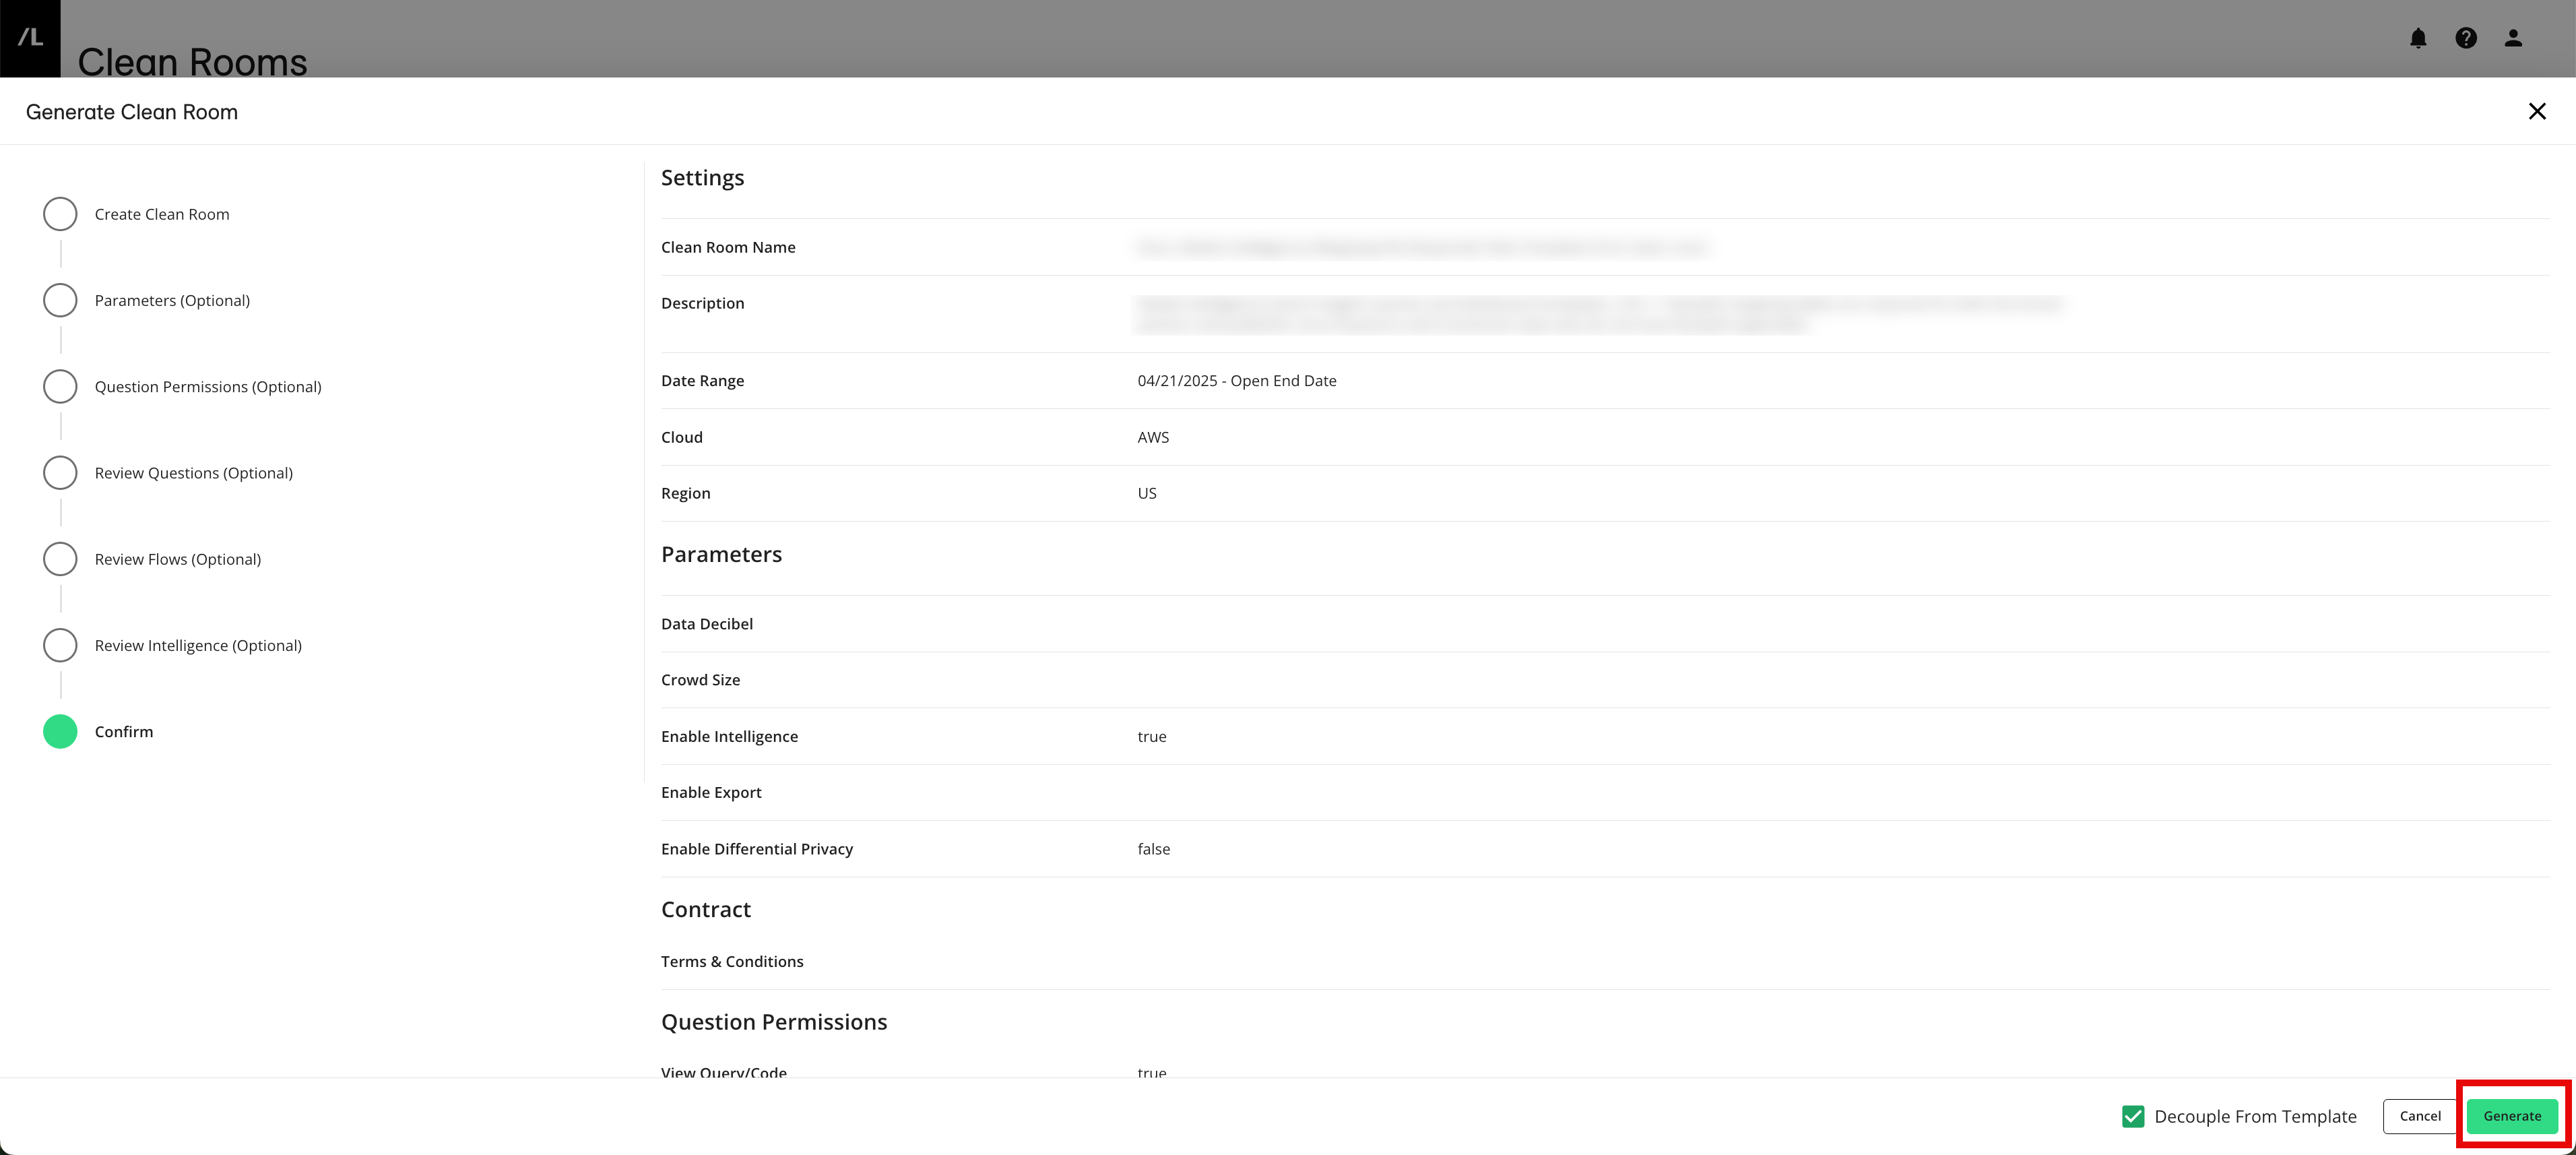Click the Cancel button
The image size is (2576, 1155).
click(x=2420, y=1116)
